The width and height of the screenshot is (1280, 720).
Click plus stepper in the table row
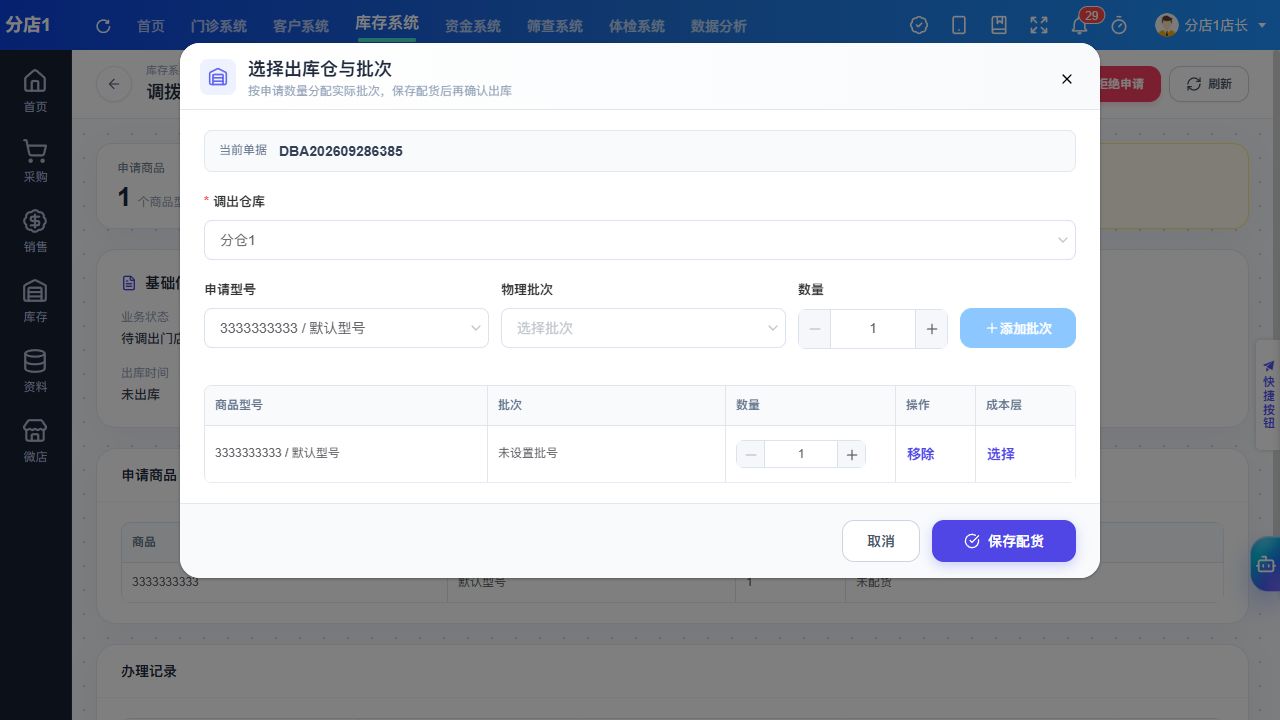[852, 454]
